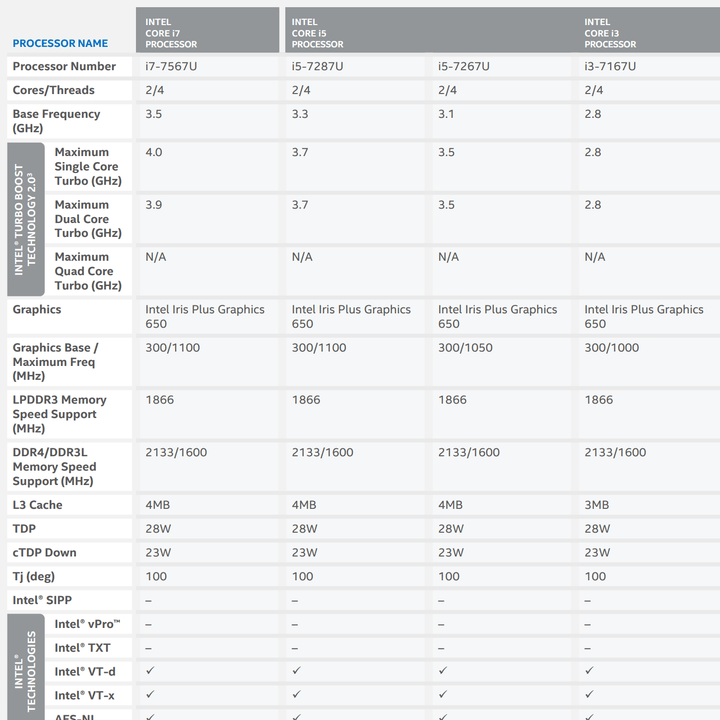Click dual core turbo 3.5 for i5-7267U
Screen dimensions: 720x720
446,204
